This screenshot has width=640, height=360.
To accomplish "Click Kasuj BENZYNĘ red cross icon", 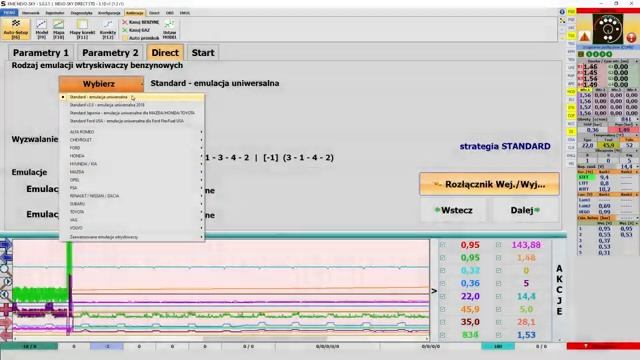I will click(x=125, y=22).
